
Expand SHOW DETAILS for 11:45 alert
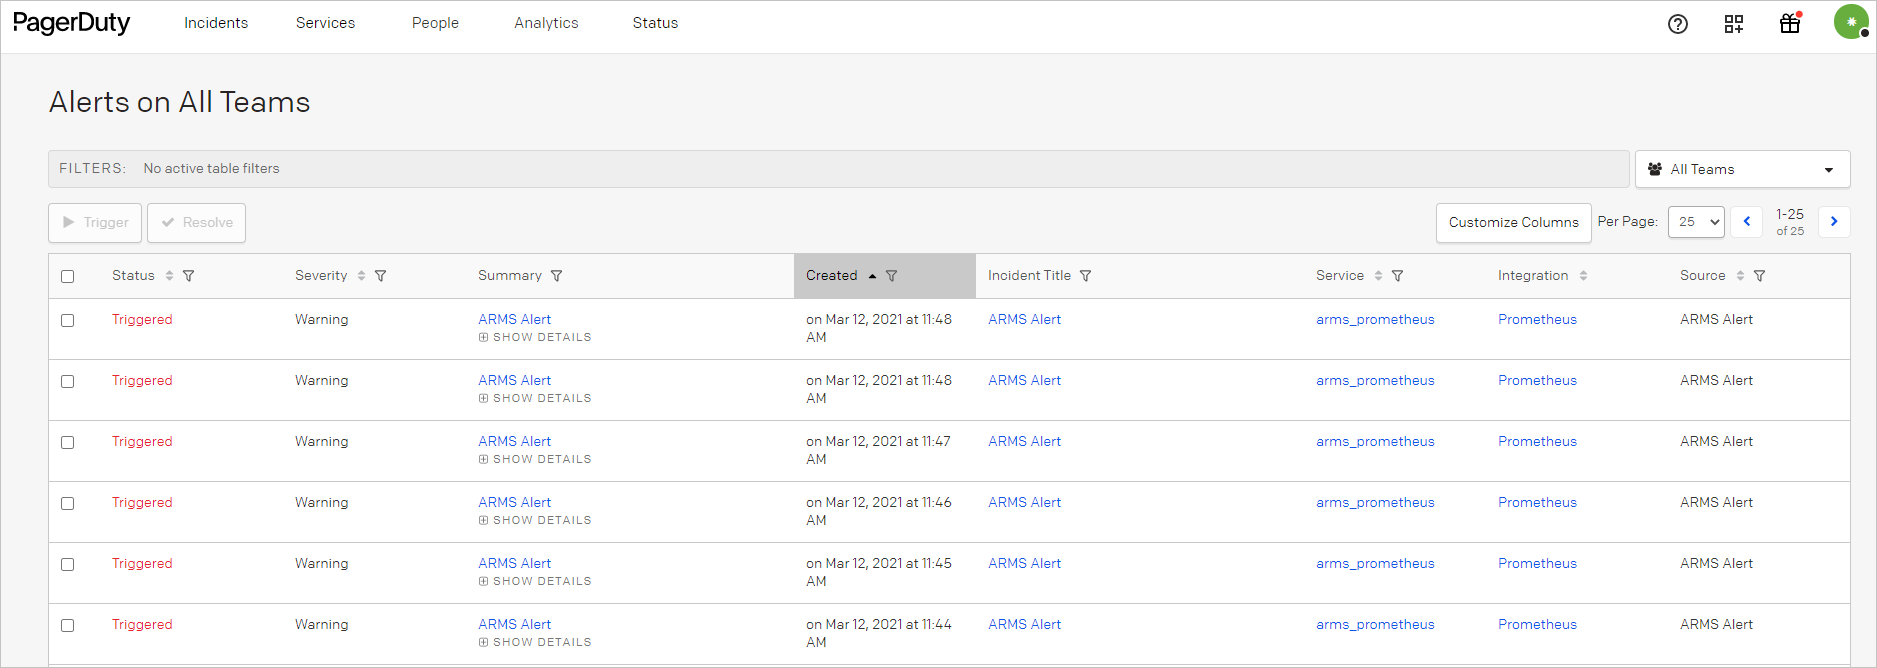coord(535,582)
